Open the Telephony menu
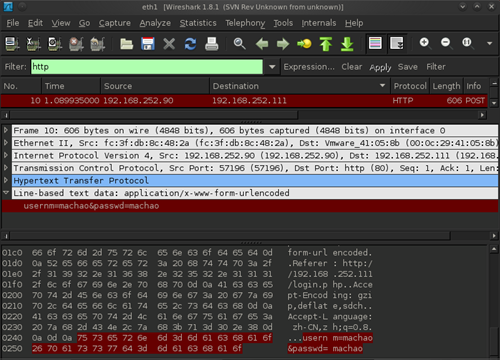 pyautogui.click(x=245, y=23)
